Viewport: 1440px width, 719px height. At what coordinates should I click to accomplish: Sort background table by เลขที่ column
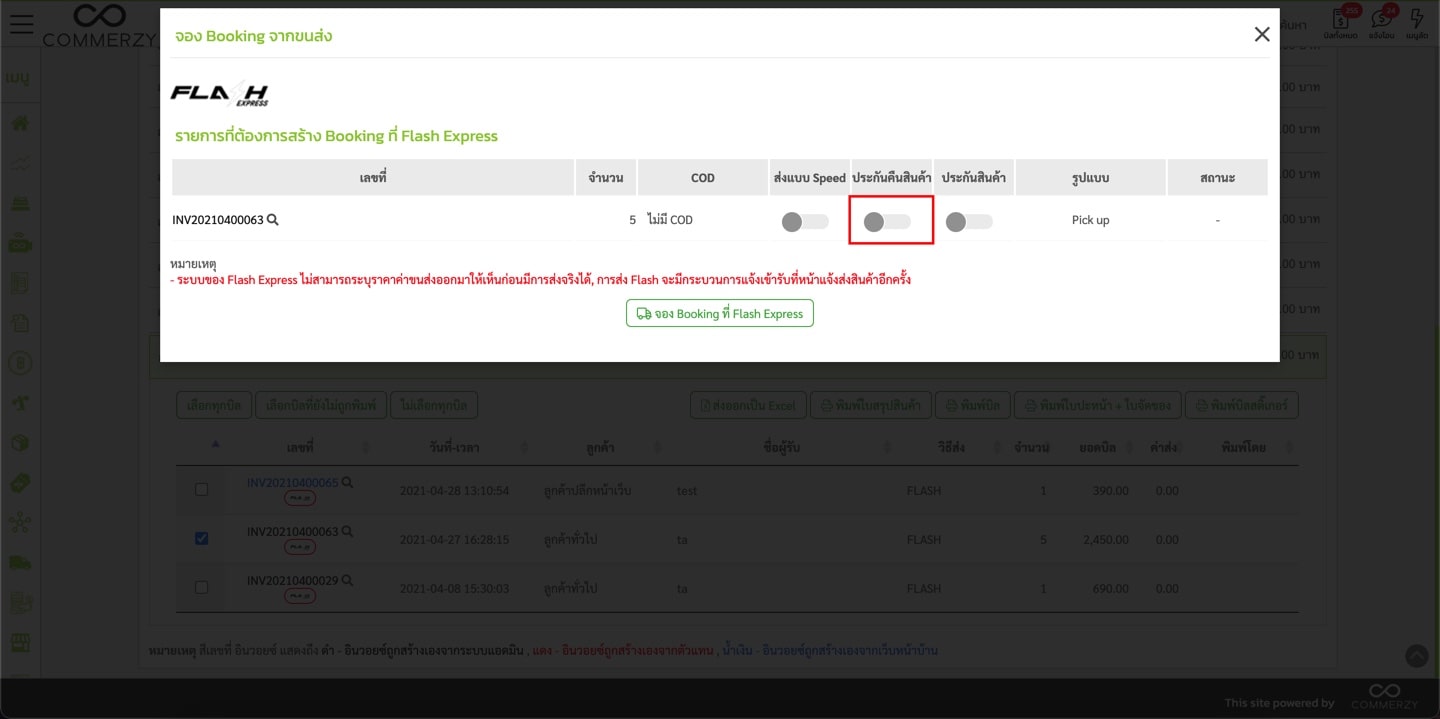[300, 447]
